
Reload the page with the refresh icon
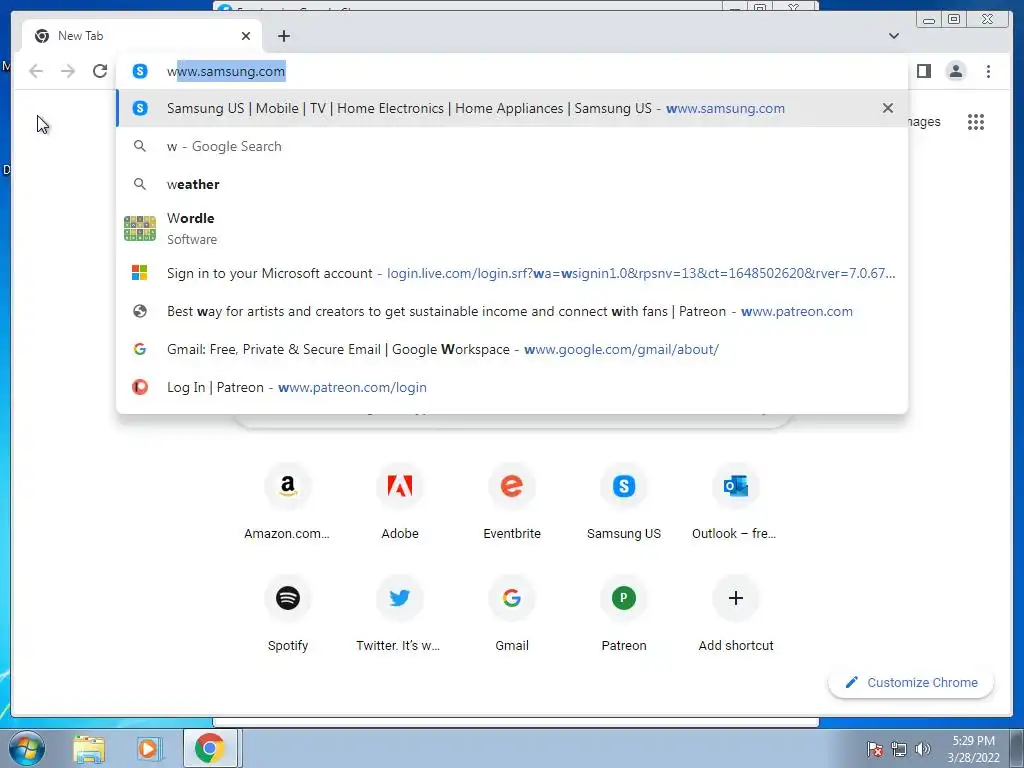coord(100,71)
